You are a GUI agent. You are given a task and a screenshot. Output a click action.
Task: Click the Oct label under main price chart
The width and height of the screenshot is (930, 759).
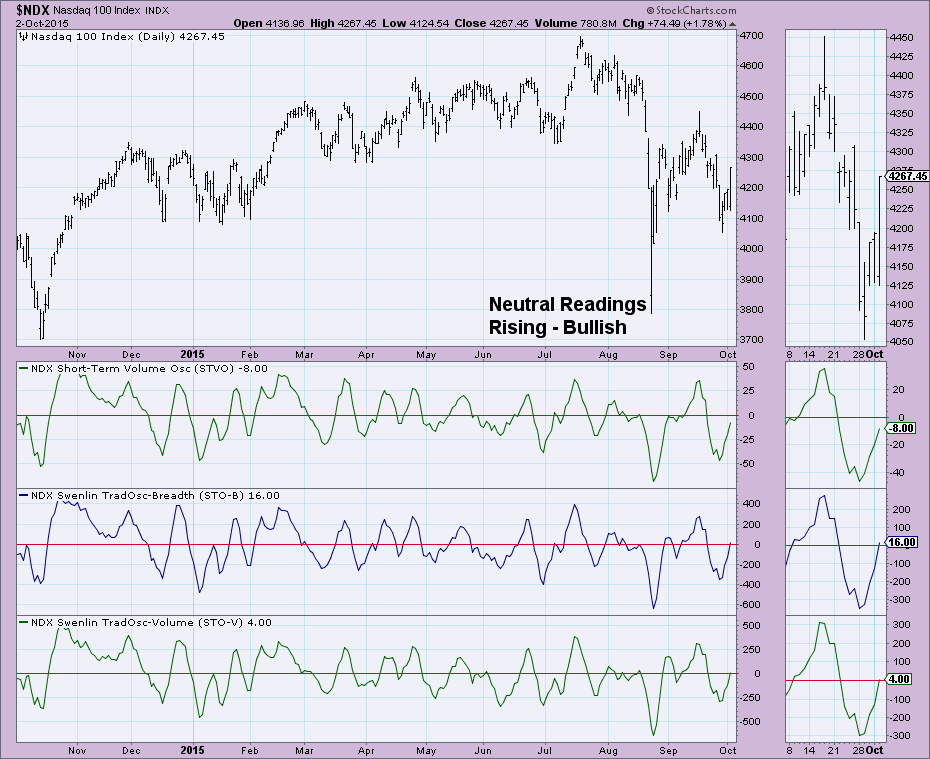click(x=728, y=355)
